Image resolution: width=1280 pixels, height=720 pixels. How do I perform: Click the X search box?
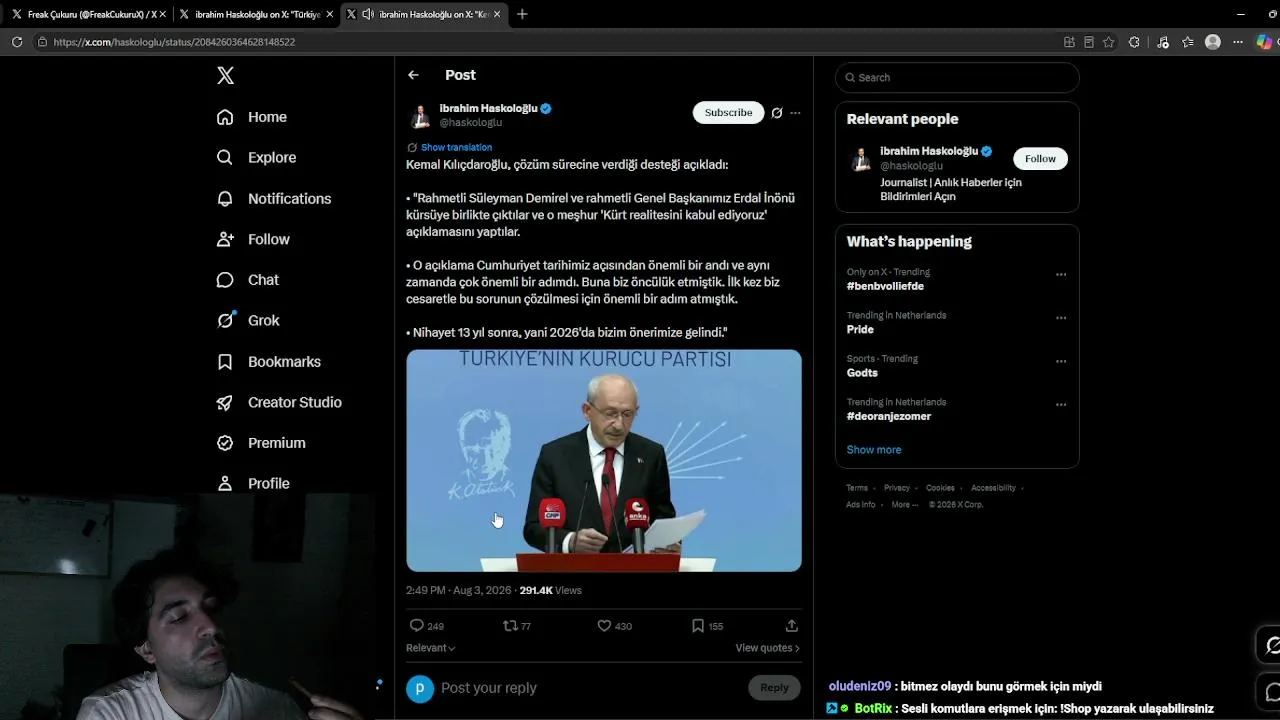point(957,77)
